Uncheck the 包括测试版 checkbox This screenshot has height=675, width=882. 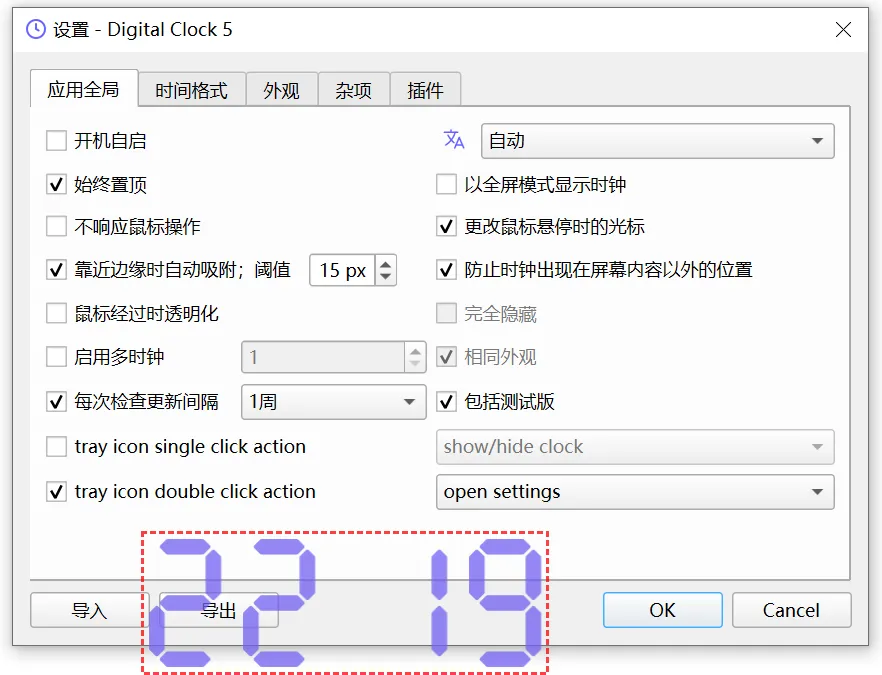[446, 402]
